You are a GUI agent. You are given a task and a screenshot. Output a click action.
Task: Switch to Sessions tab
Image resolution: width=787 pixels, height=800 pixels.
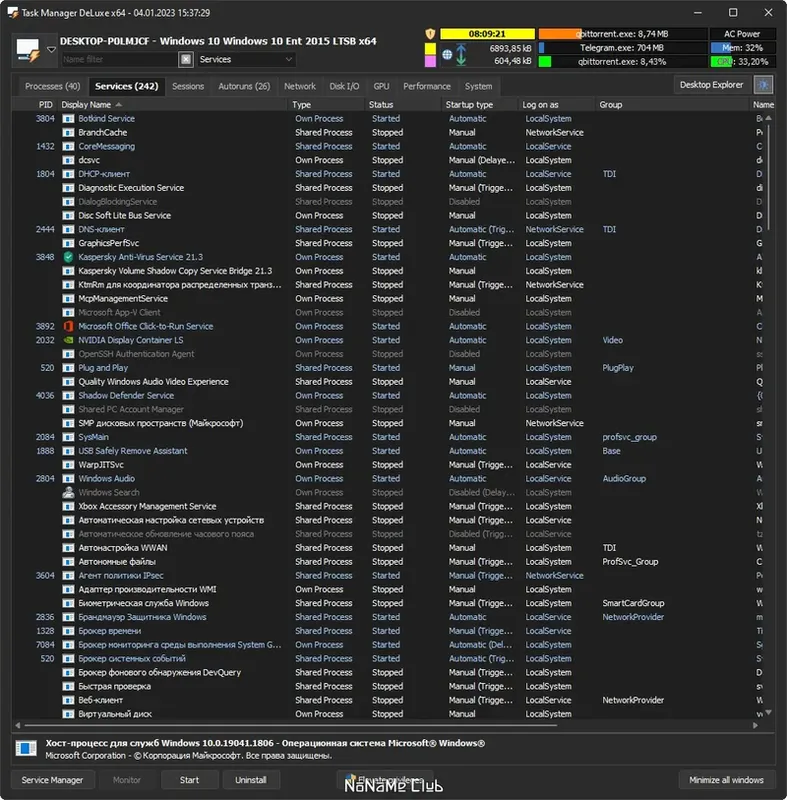[x=188, y=87]
